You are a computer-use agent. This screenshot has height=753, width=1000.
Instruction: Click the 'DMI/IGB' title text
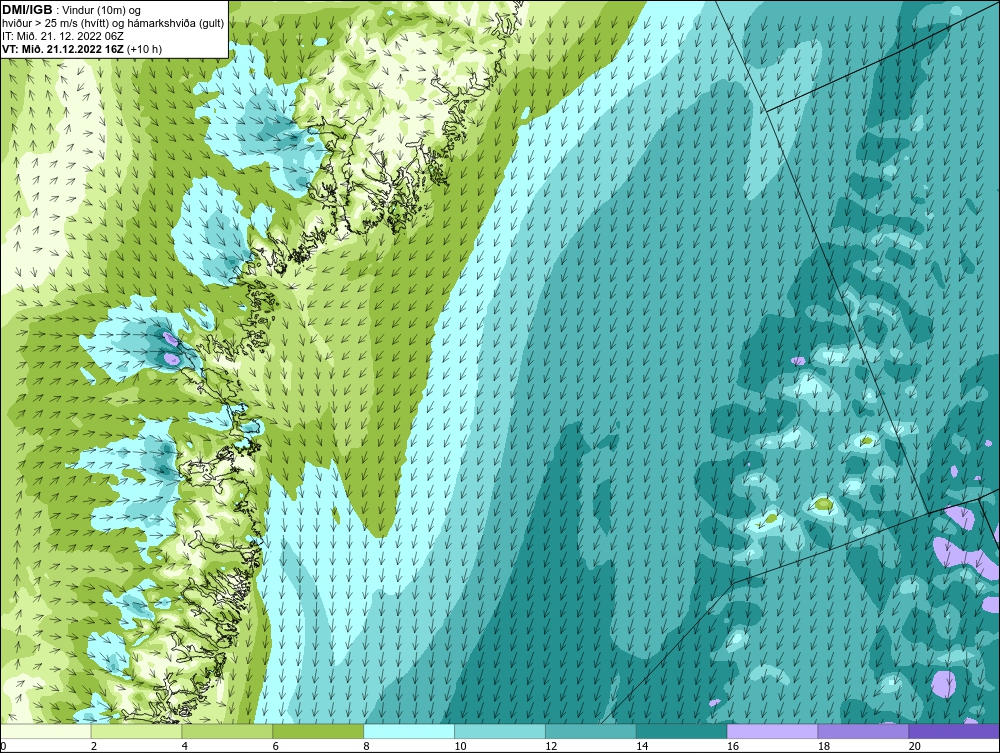click(x=27, y=10)
